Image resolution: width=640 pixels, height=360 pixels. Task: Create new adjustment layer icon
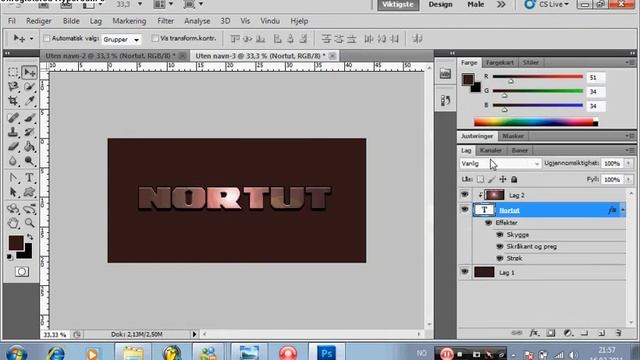[x=568, y=333]
